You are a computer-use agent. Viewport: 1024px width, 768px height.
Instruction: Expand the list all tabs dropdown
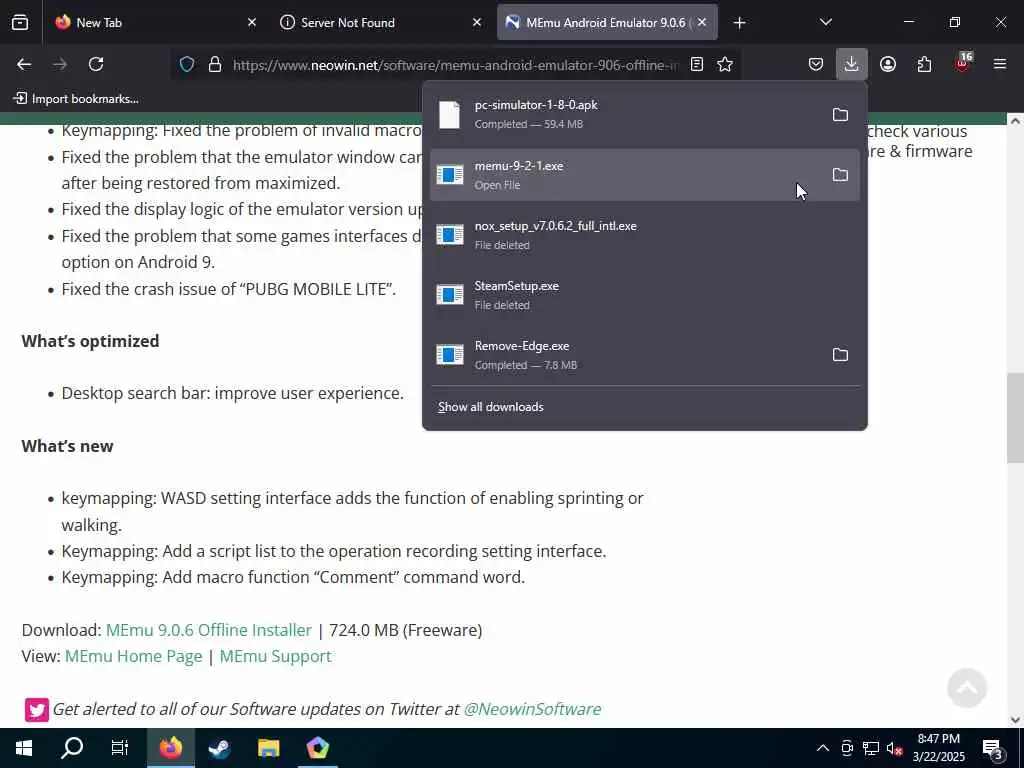click(x=825, y=22)
